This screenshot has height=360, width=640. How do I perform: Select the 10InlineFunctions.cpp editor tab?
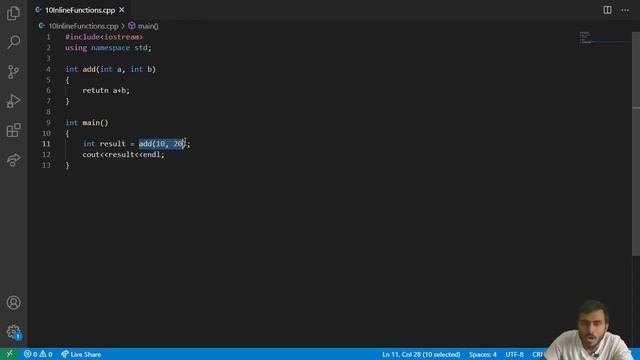[80, 10]
